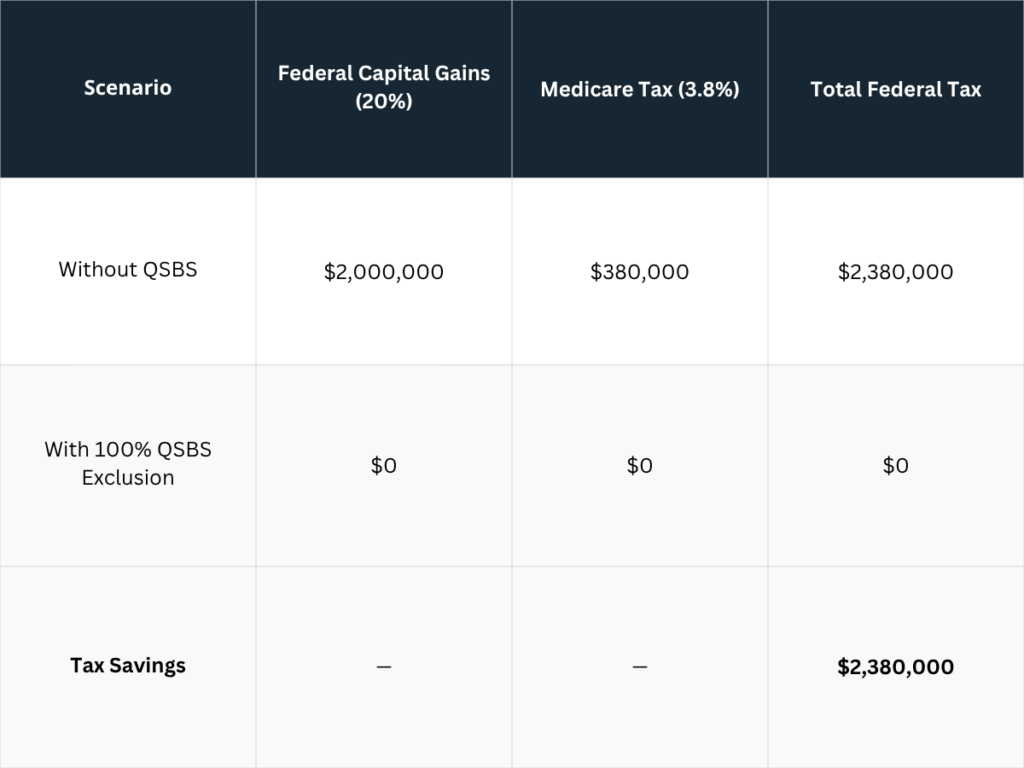Screen dimensions: 1024x768
Task: Click the dash under Medicare Tax column
Action: [640, 667]
